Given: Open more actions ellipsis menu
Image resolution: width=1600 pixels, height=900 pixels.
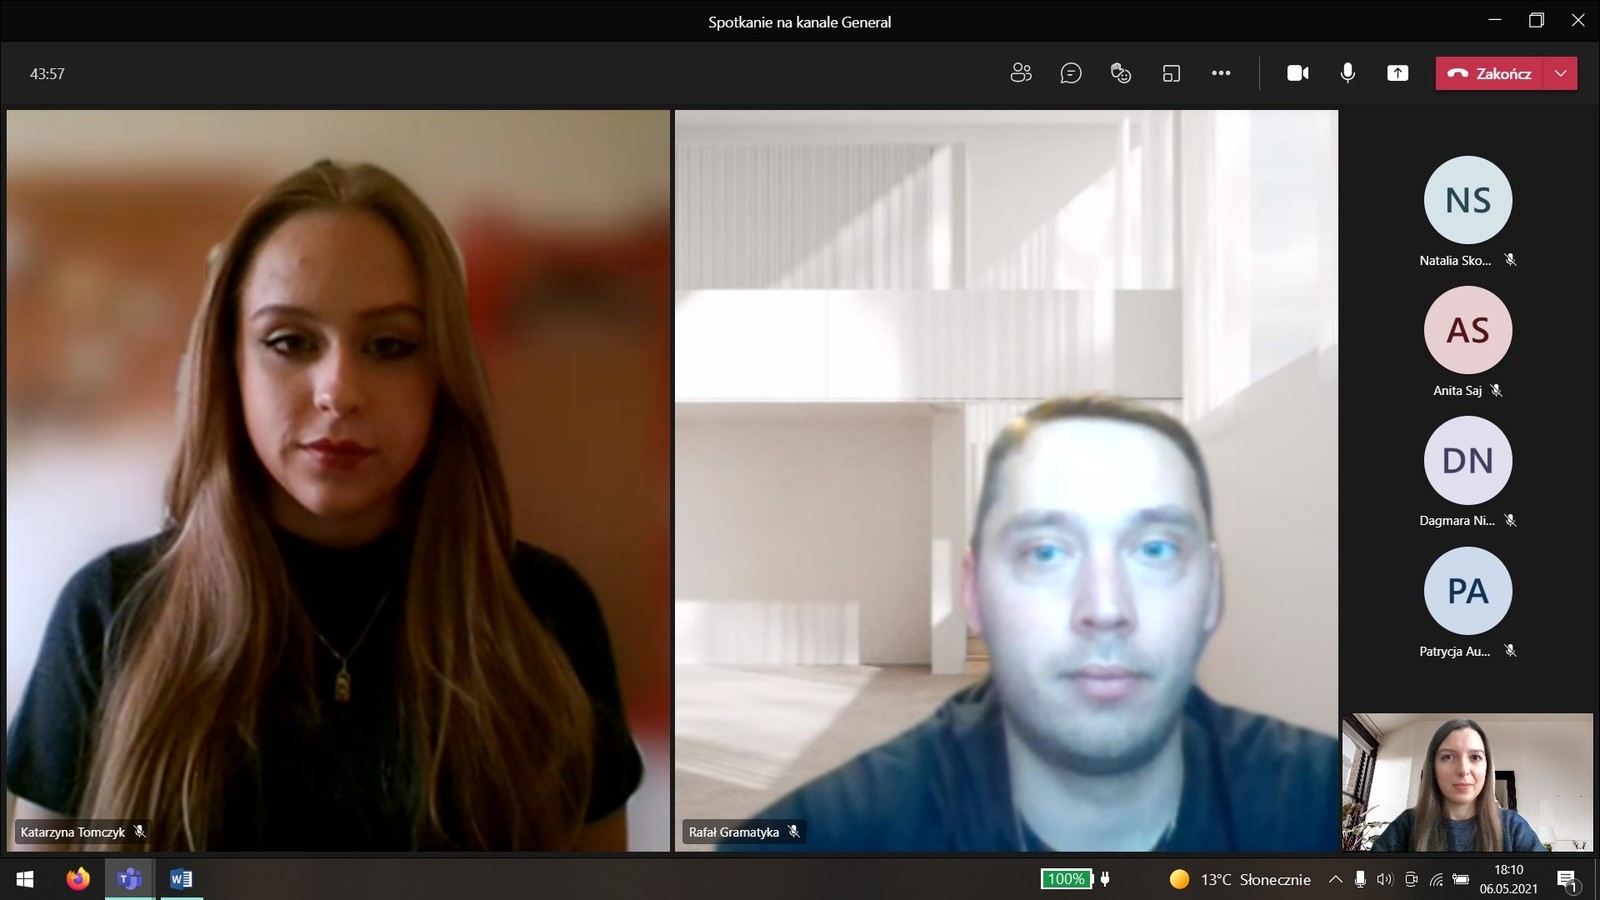Looking at the screenshot, I should click(1221, 73).
